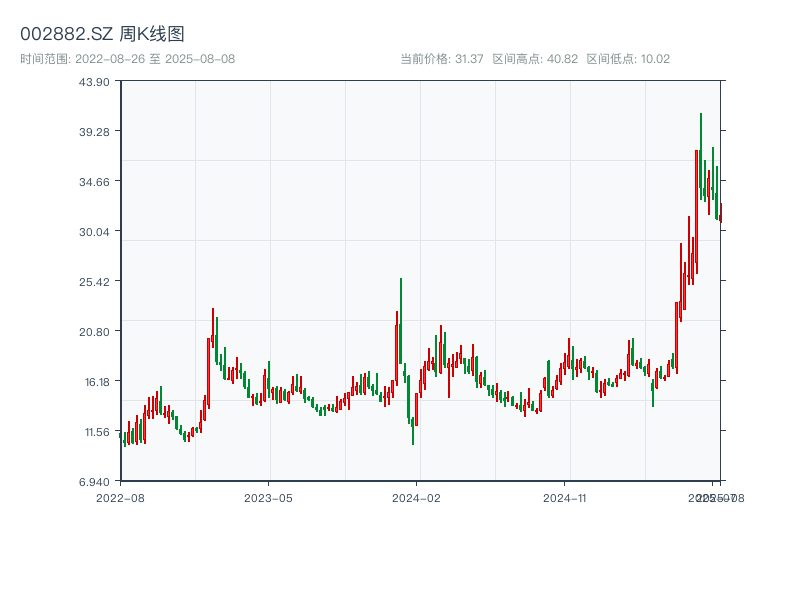The height and width of the screenshot is (600, 800).
Task: Click the x-axis label 2024-02
Action: coord(416,498)
